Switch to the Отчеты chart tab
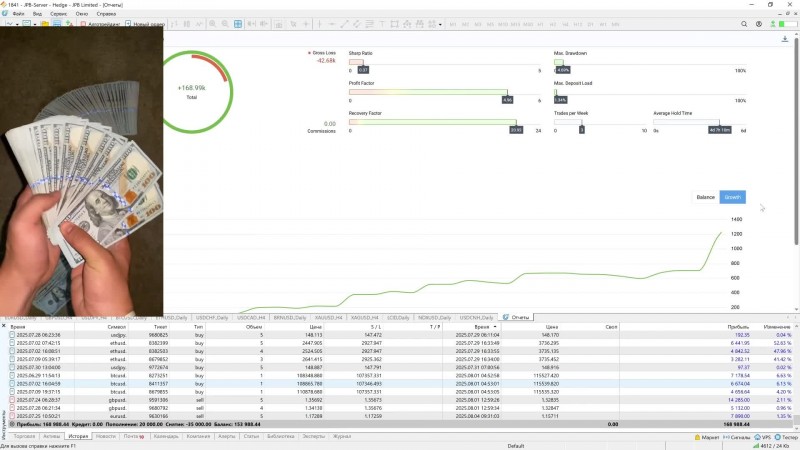The image size is (800, 450). click(516, 317)
